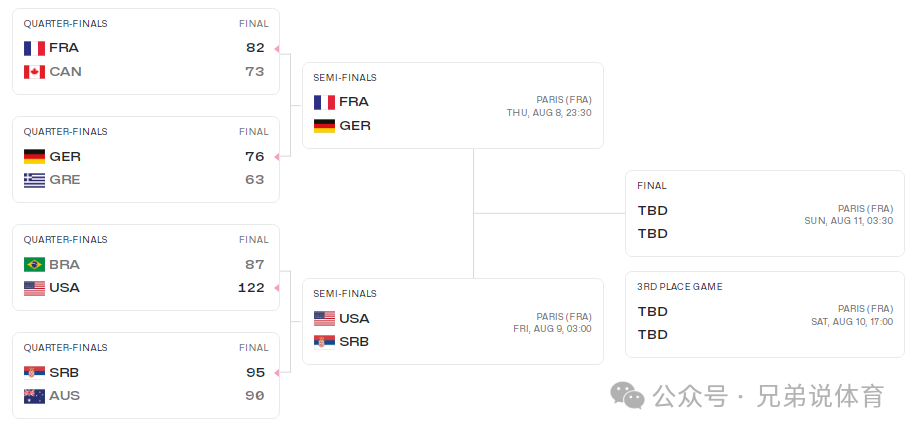
Task: Click the Germany flag in semi-finals
Action: point(324,125)
